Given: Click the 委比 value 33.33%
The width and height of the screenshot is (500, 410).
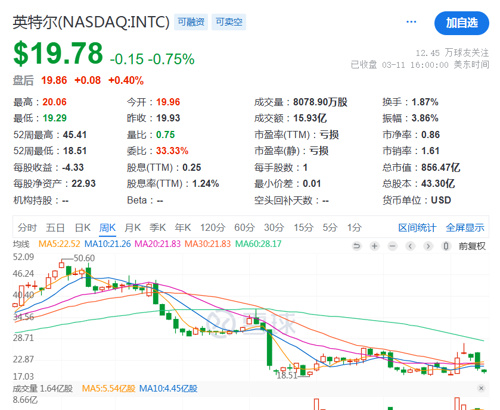Looking at the screenshot, I should point(172,151).
